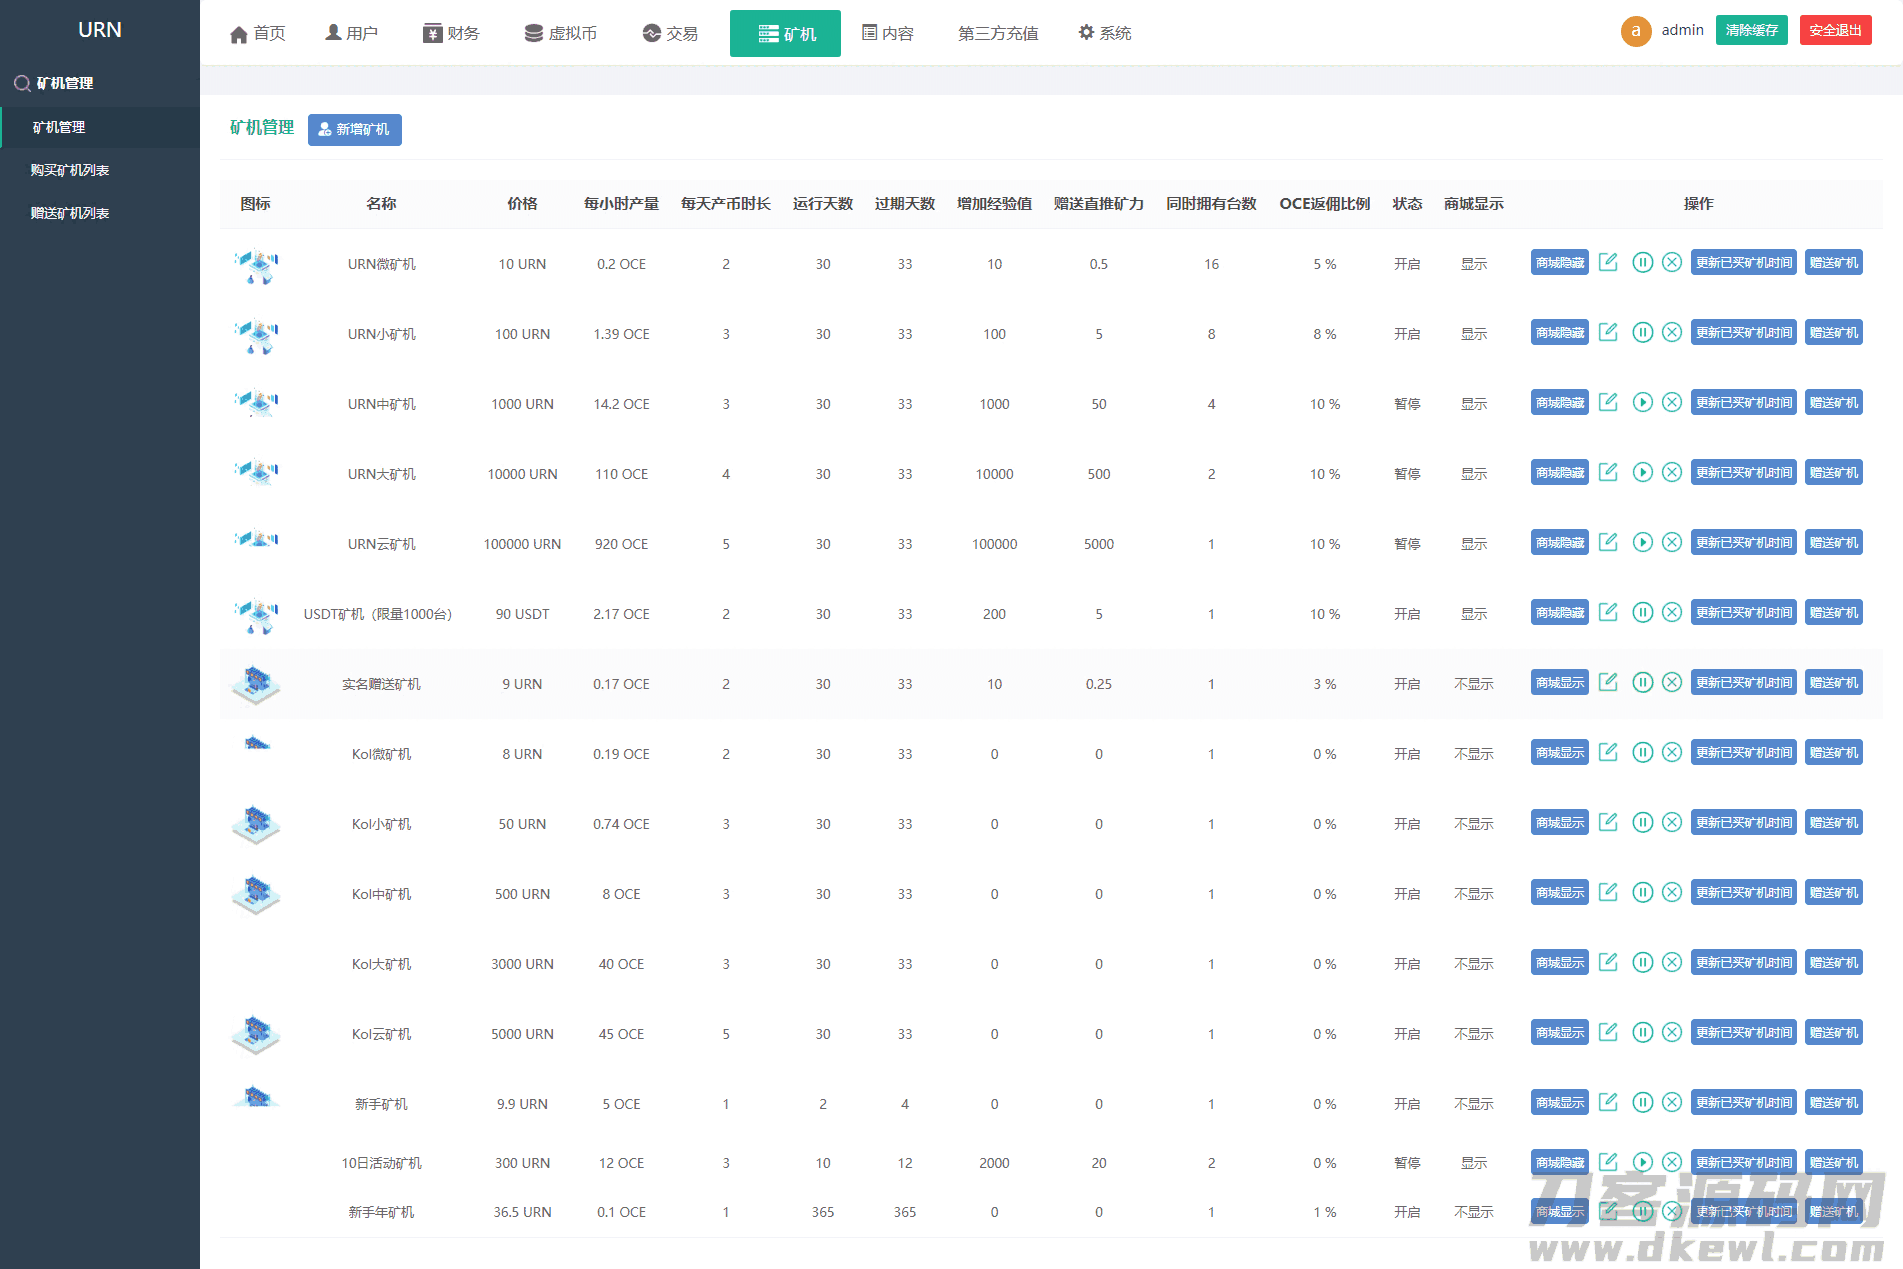Viewport: 1903px width, 1269px height.
Task: Click the 实名赠送矿机 thumbnail image
Action: pos(256,684)
